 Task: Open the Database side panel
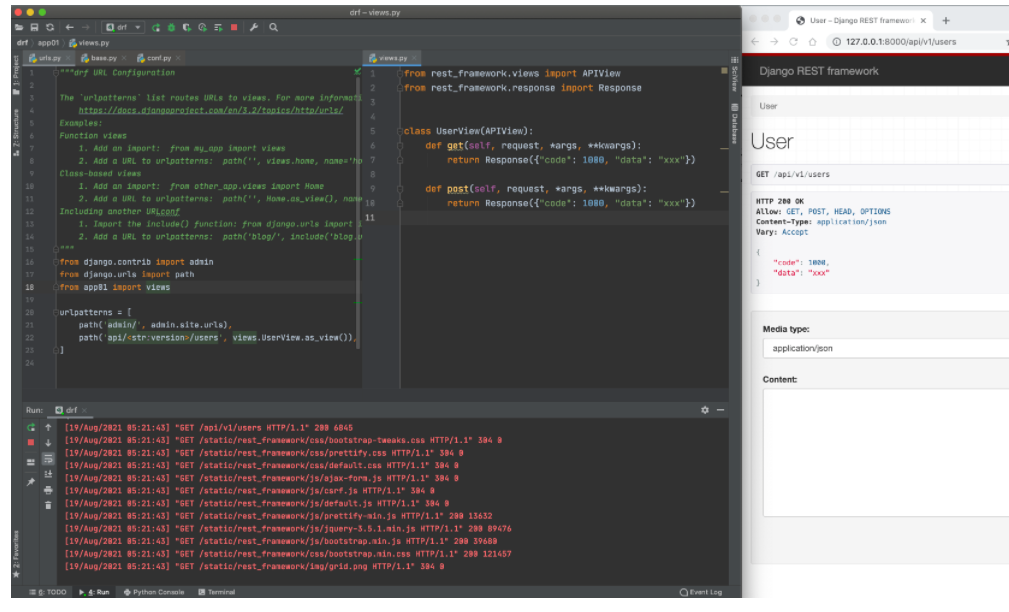point(734,124)
